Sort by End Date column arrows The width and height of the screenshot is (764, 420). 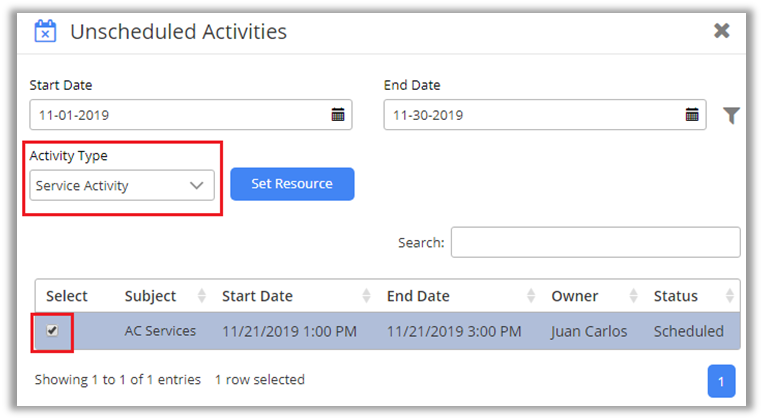click(531, 296)
